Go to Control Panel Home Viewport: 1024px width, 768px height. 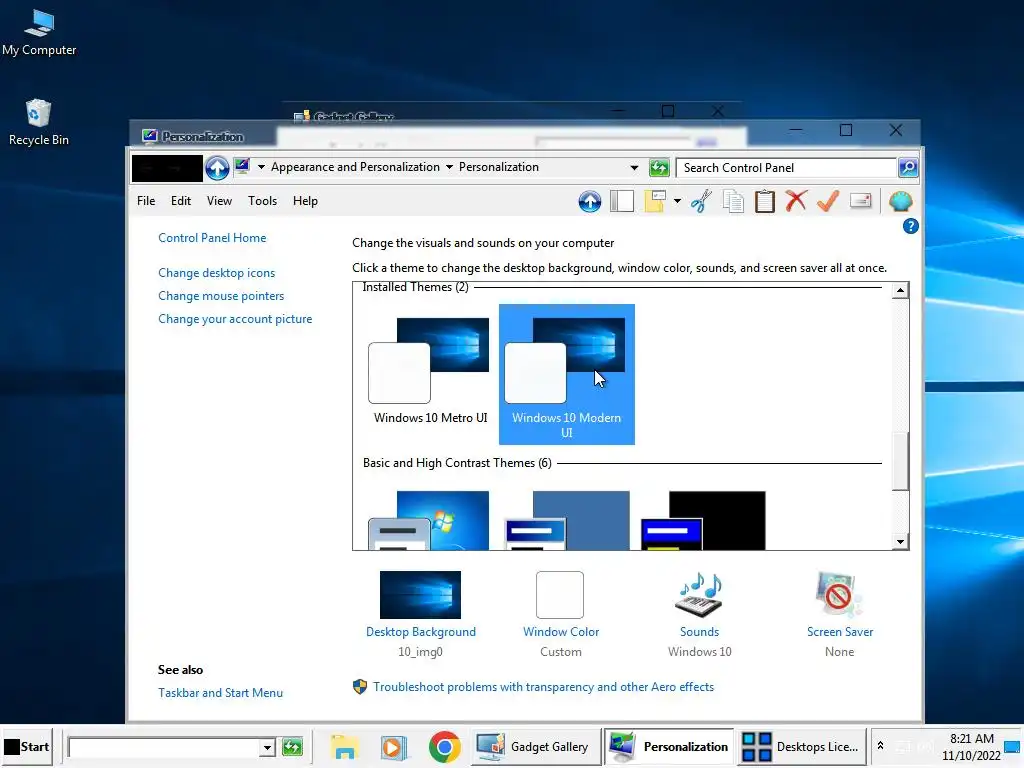tap(212, 238)
